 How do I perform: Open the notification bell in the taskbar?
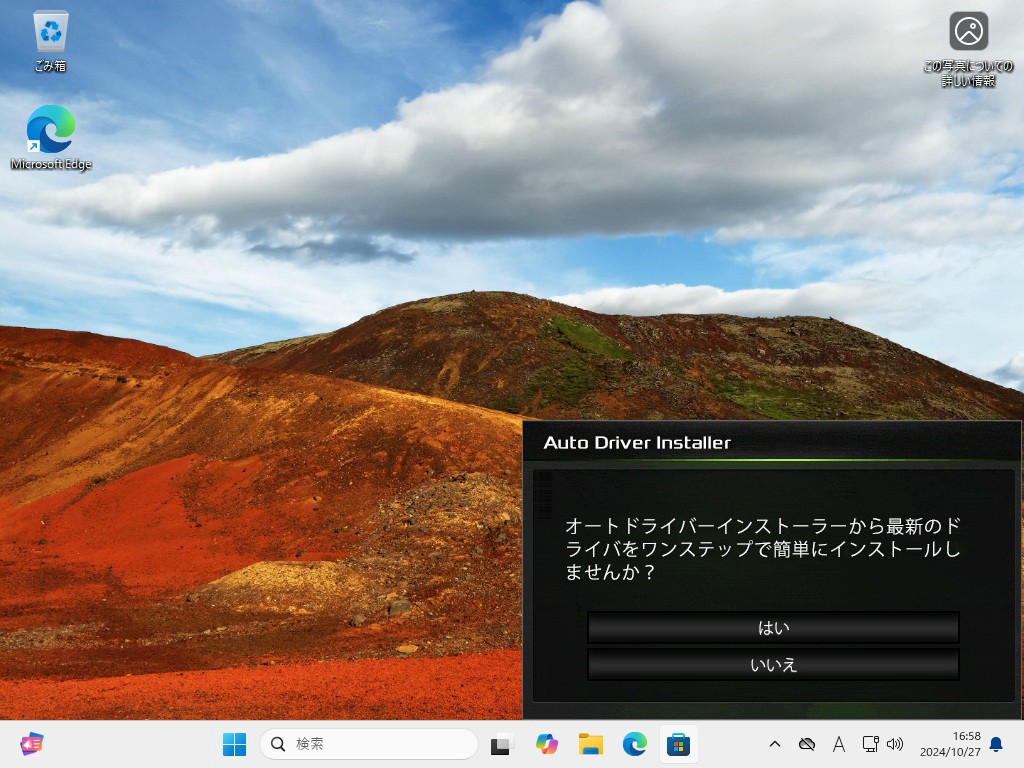pyautogui.click(x=996, y=744)
